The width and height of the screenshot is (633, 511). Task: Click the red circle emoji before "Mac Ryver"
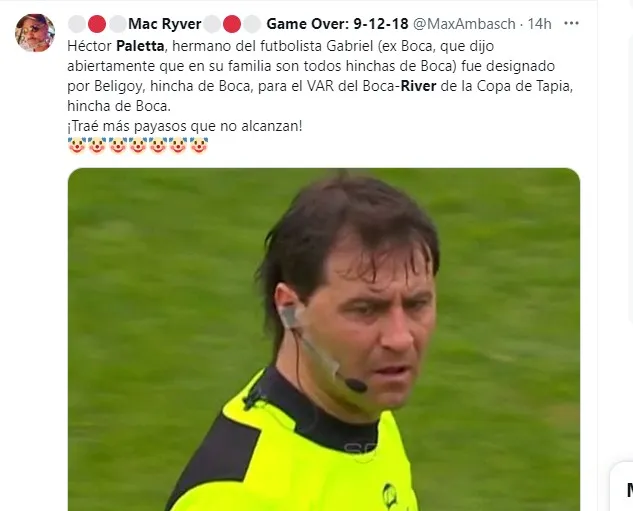97,24
